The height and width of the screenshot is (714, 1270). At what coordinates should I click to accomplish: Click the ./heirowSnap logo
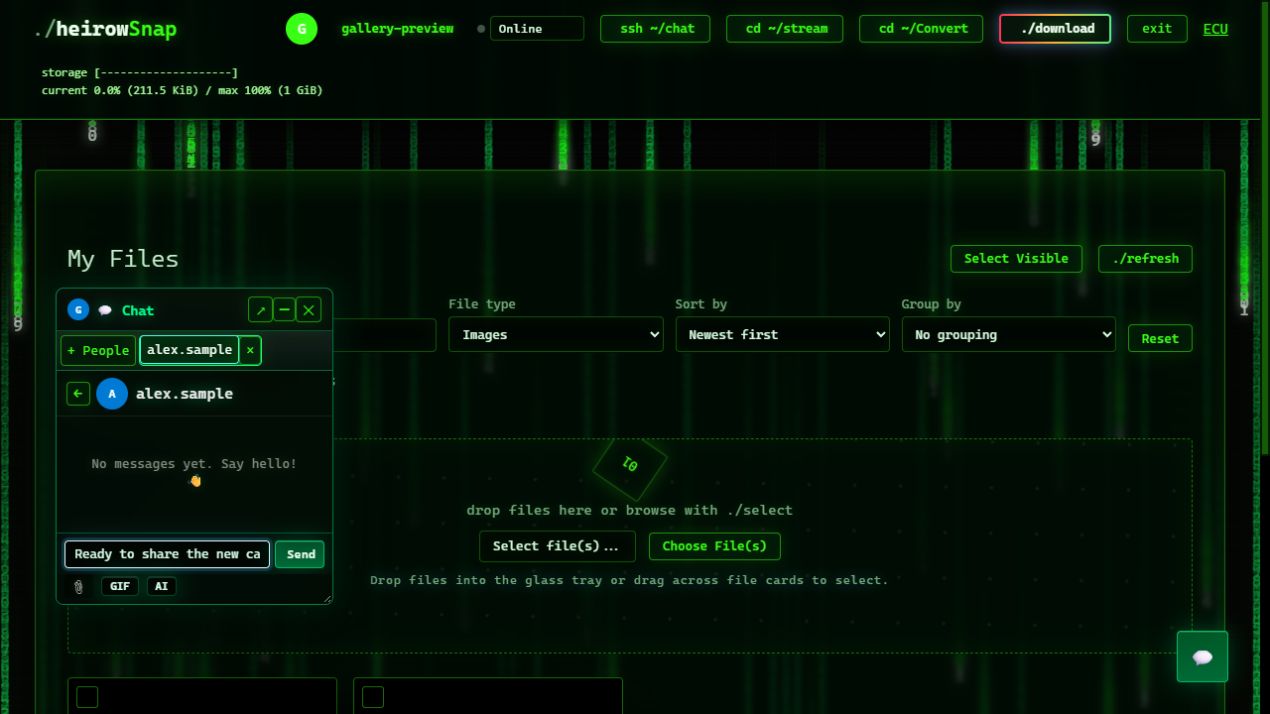pos(105,29)
